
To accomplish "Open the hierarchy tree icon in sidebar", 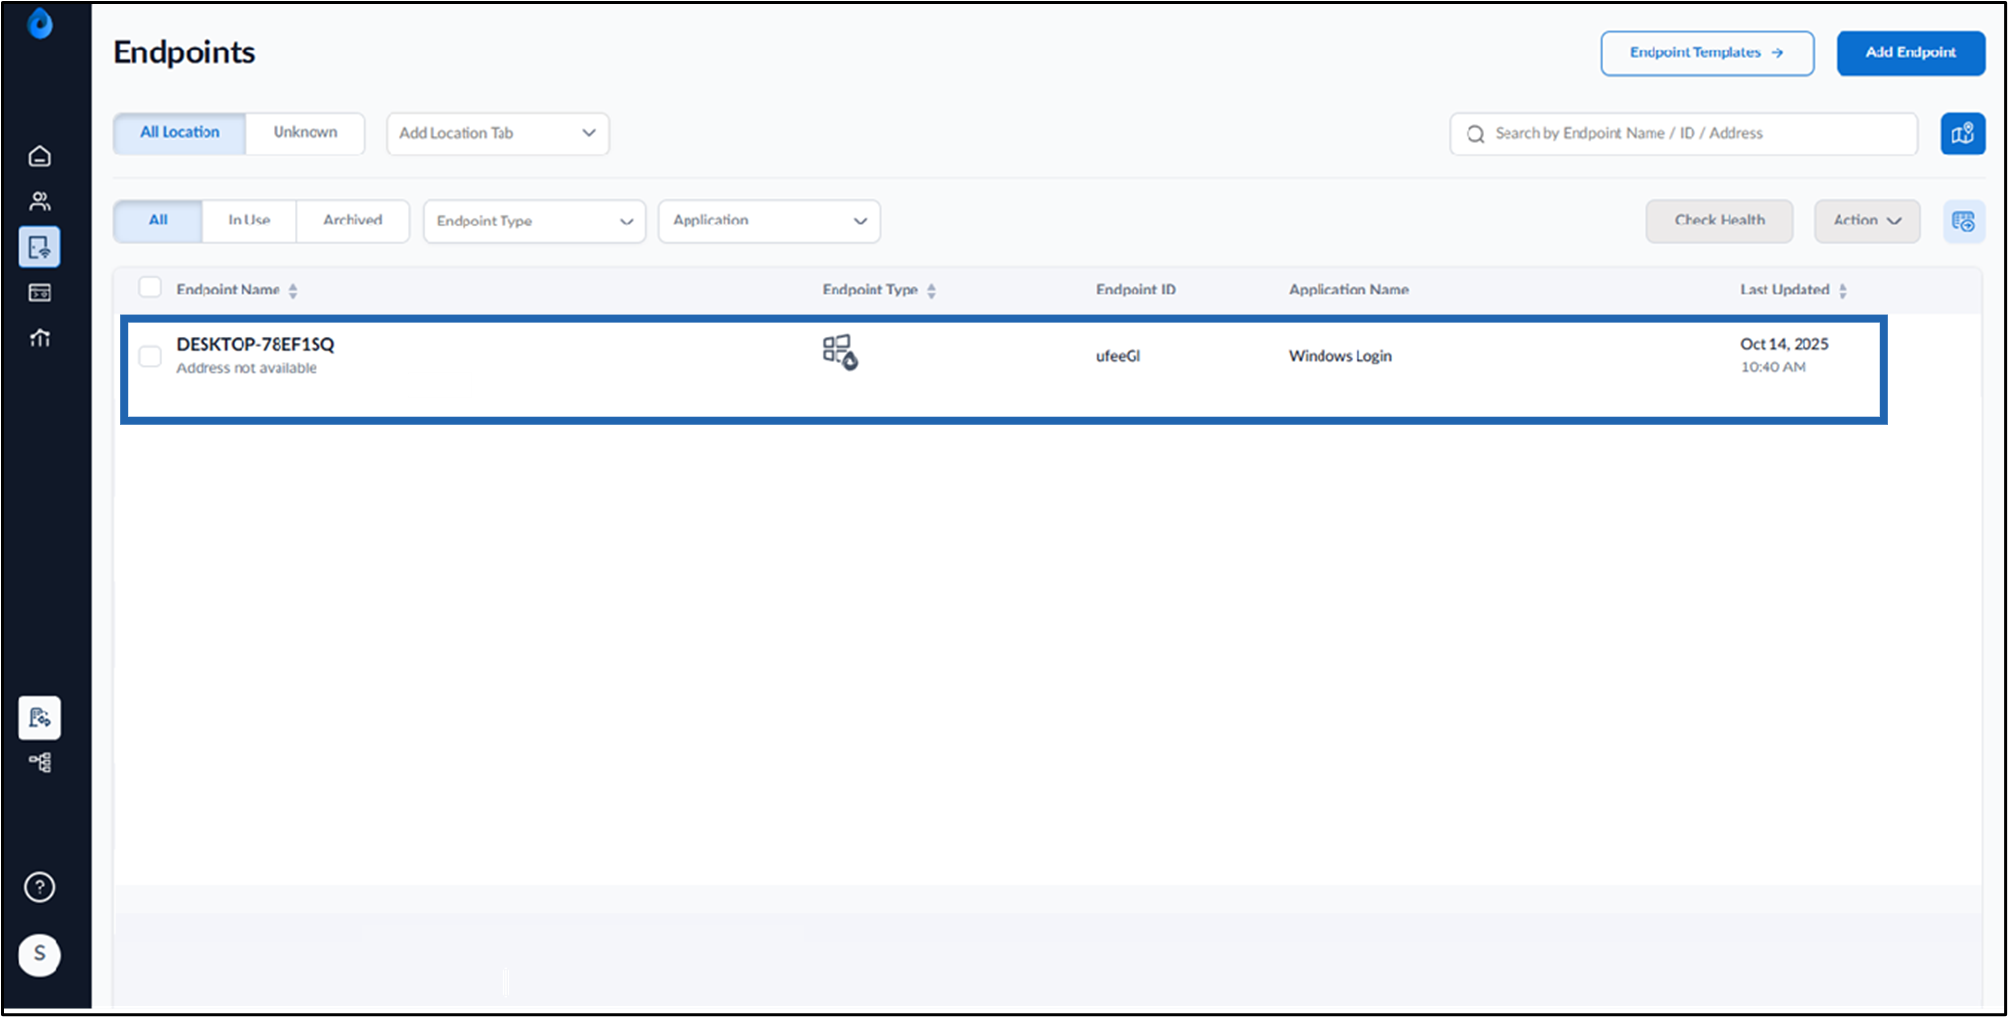I will point(40,762).
